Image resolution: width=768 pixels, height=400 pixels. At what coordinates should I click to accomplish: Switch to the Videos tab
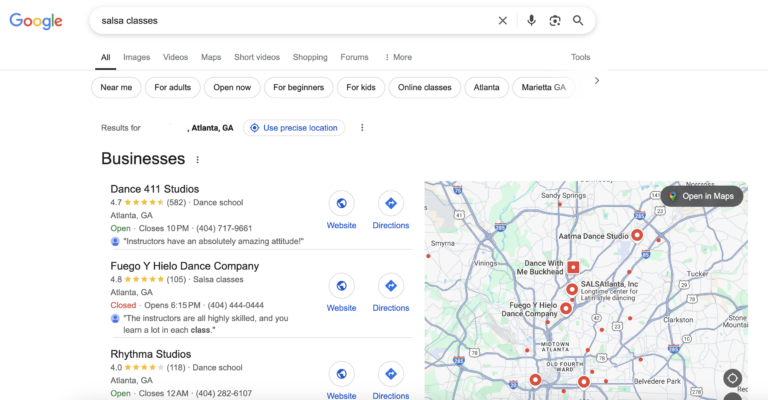pyautogui.click(x=175, y=57)
